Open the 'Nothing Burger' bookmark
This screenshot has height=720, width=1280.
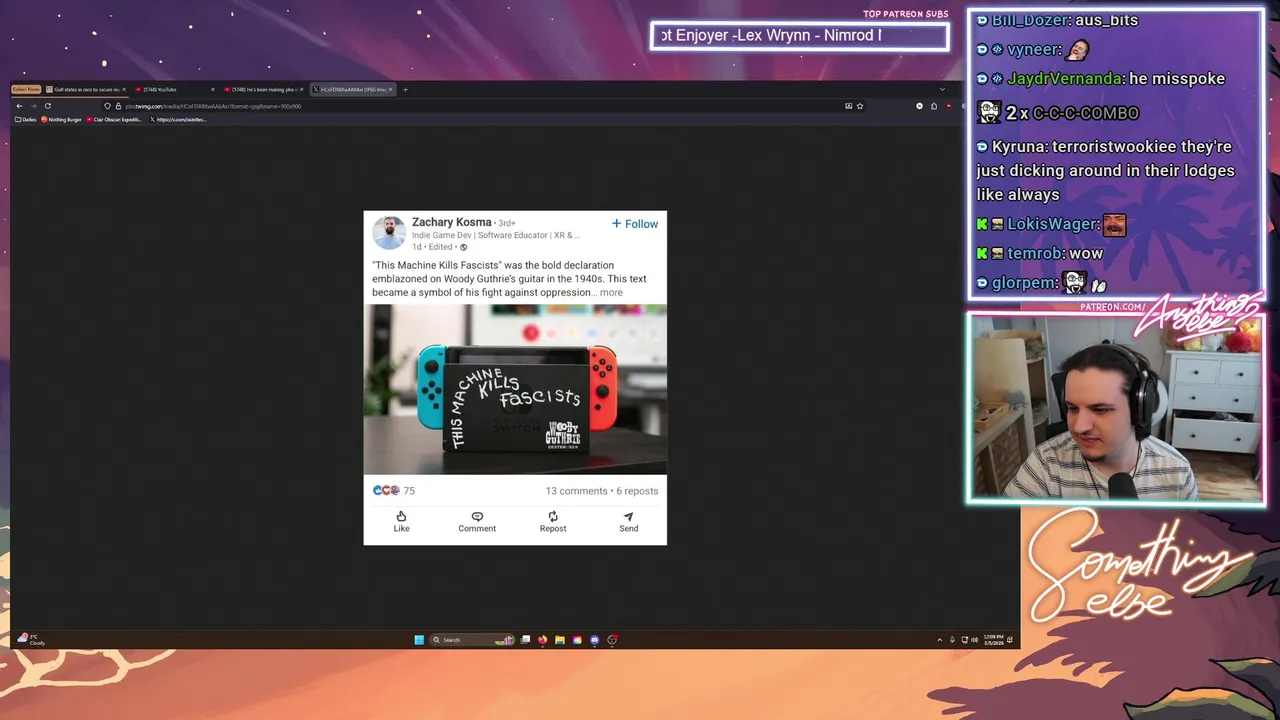pos(61,120)
